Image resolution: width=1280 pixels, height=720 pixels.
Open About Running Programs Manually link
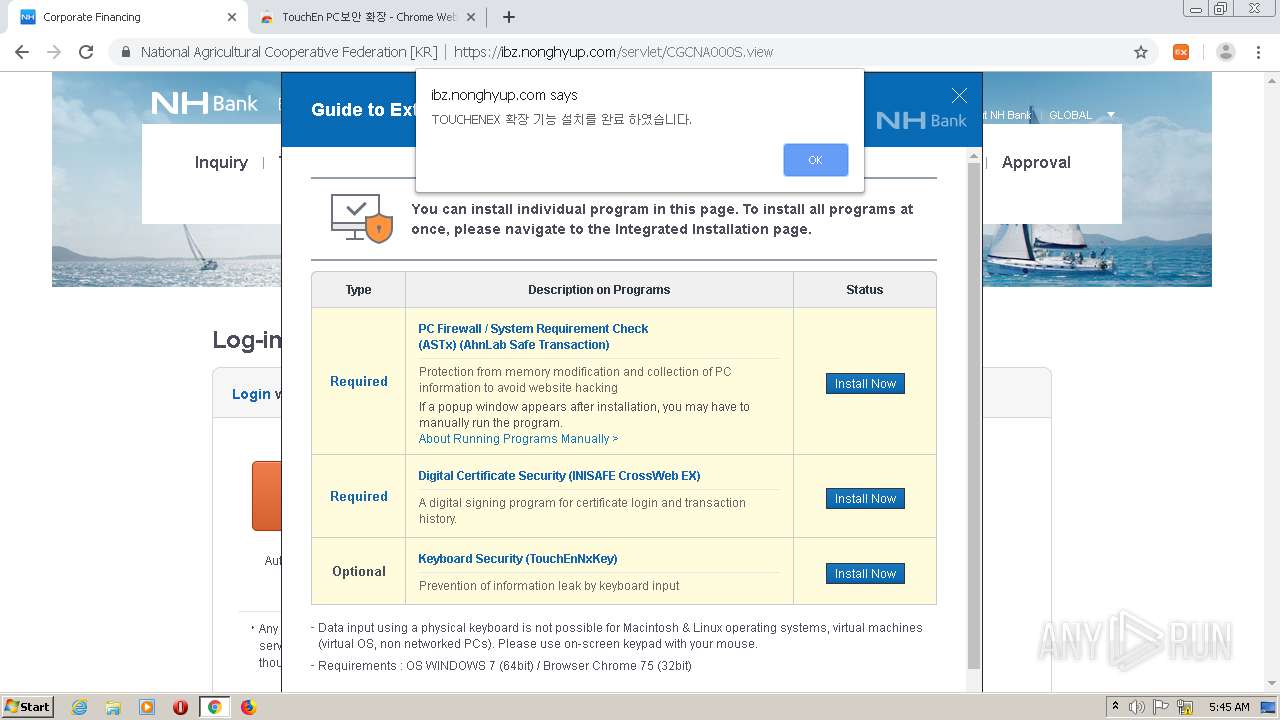[518, 439]
